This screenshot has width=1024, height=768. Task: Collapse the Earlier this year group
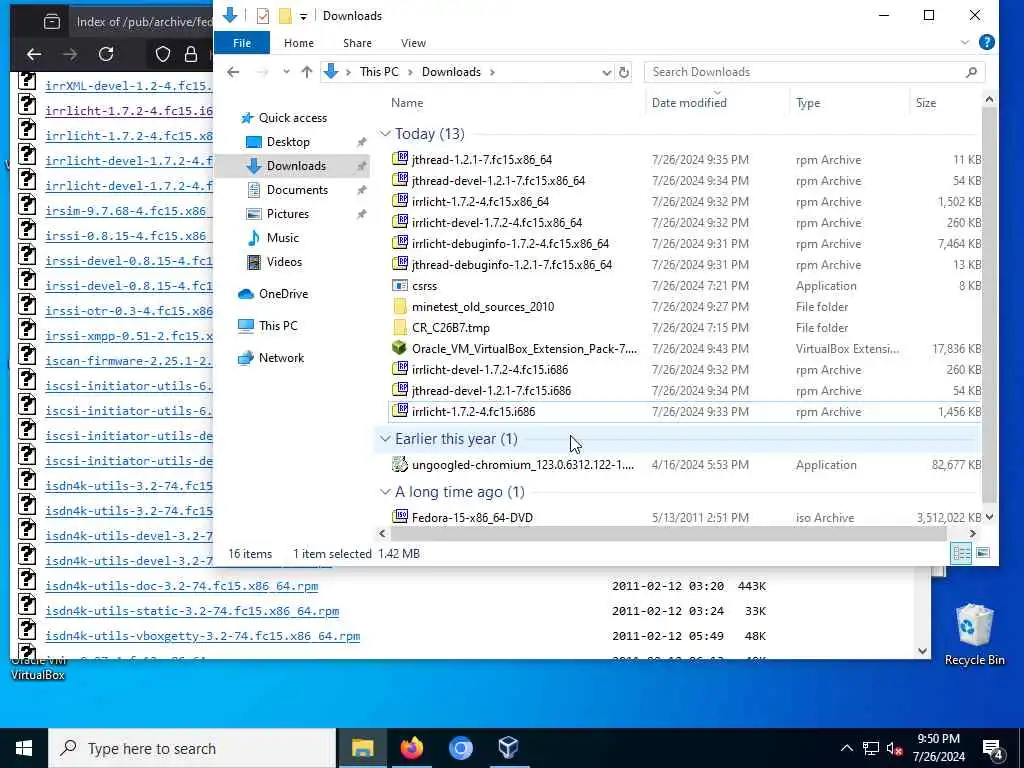[x=385, y=439]
